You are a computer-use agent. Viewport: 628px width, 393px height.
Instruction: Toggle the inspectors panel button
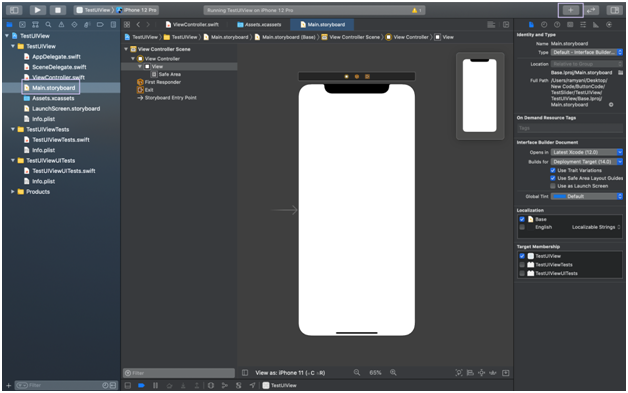click(614, 10)
